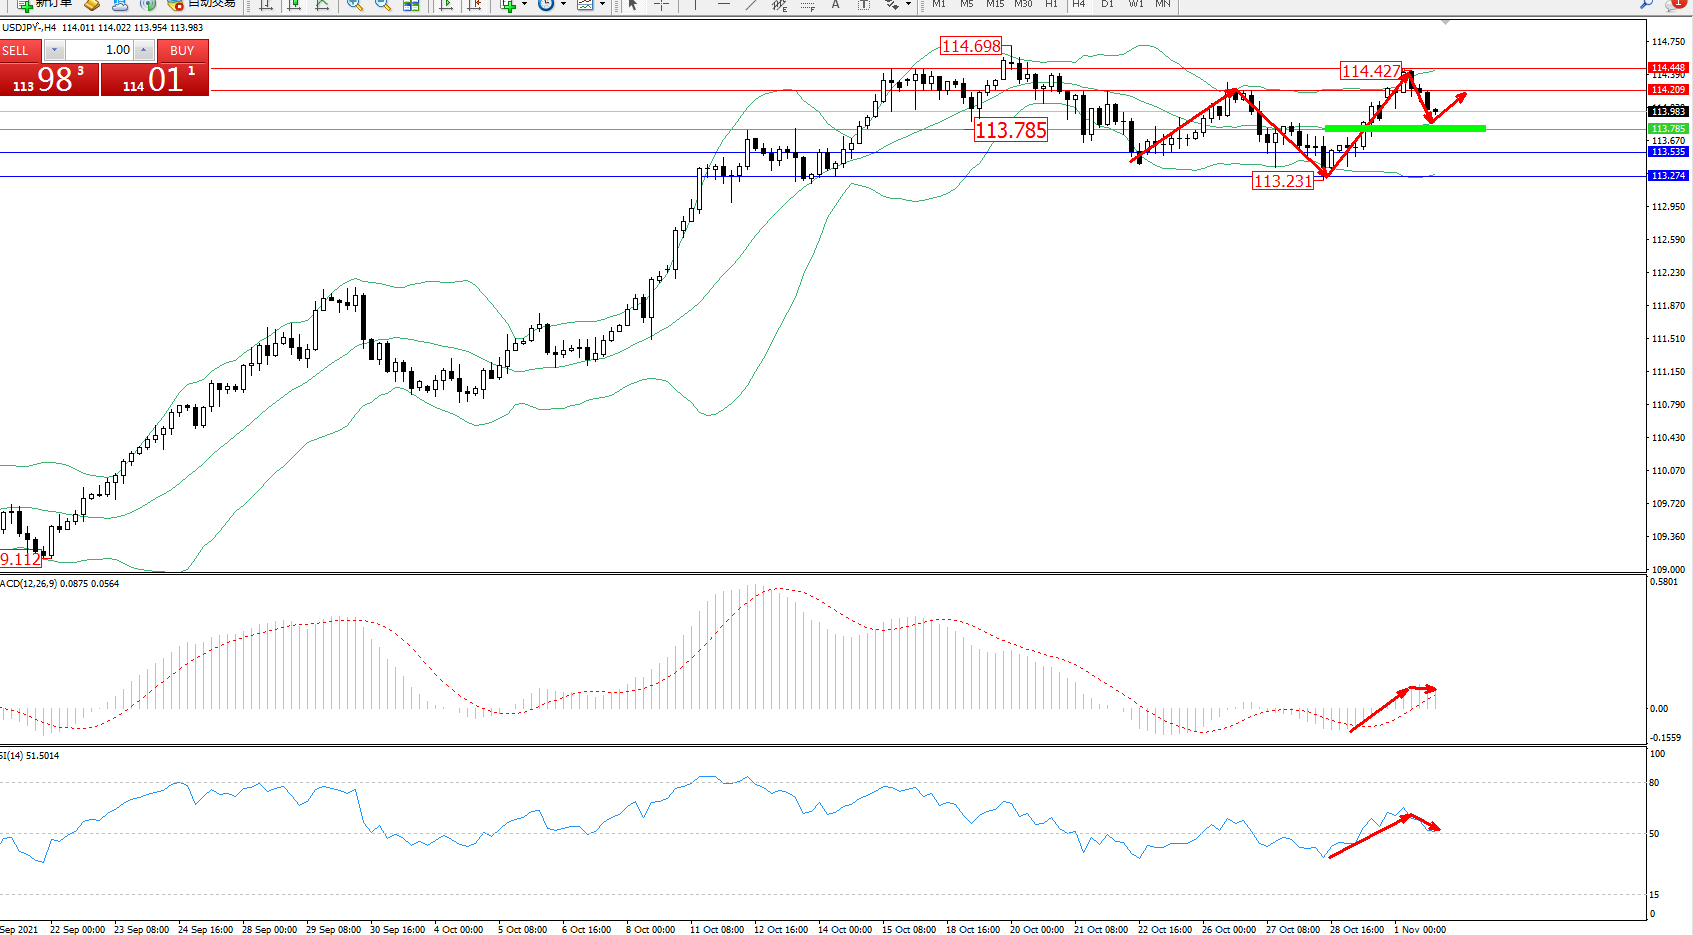Select the cursor arrow tool
The width and height of the screenshot is (1693, 935).
click(633, 5)
